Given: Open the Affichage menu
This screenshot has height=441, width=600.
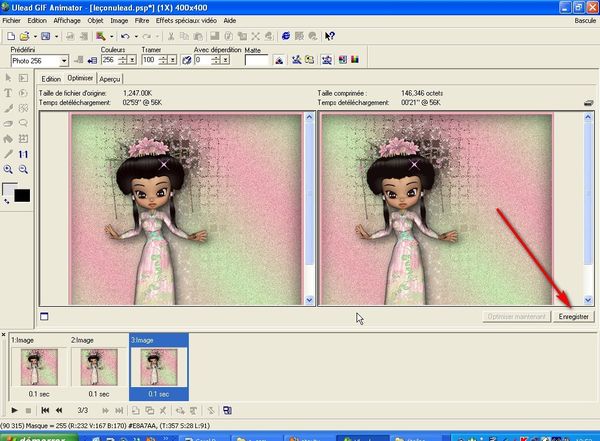Looking at the screenshot, I should click(x=67, y=21).
